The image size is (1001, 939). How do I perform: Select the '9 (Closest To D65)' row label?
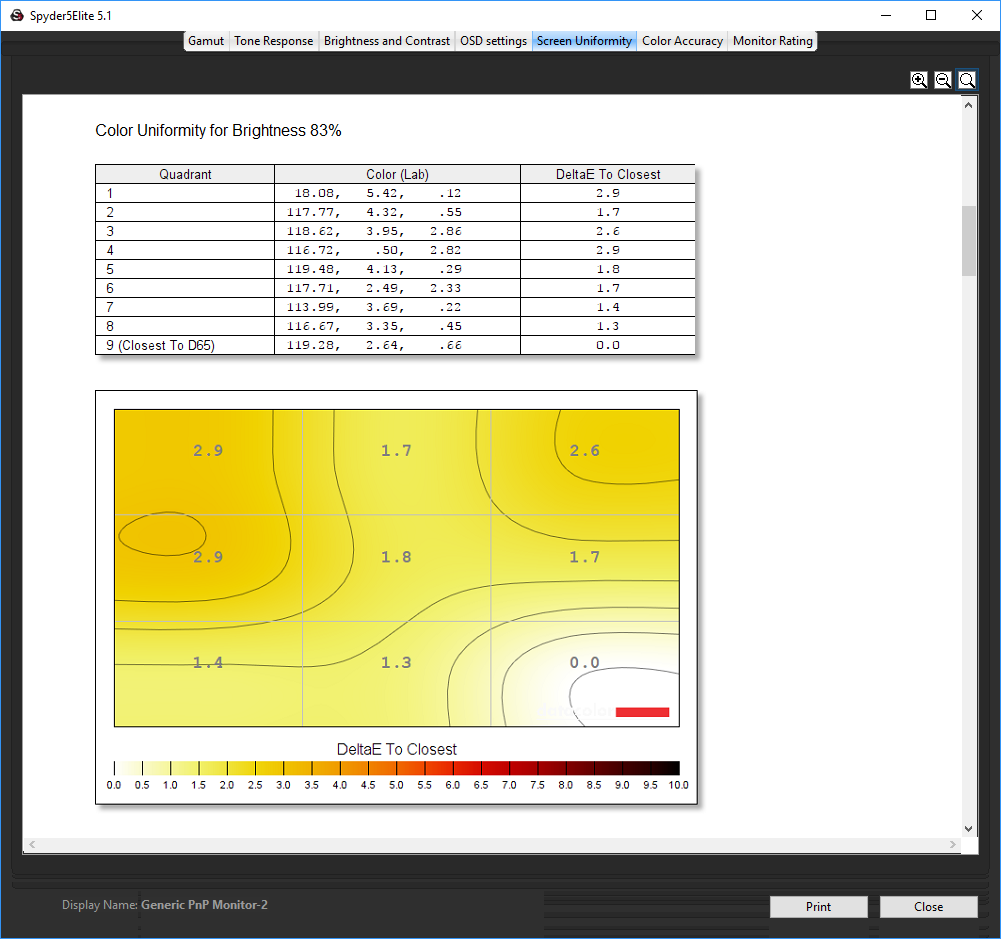(160, 345)
